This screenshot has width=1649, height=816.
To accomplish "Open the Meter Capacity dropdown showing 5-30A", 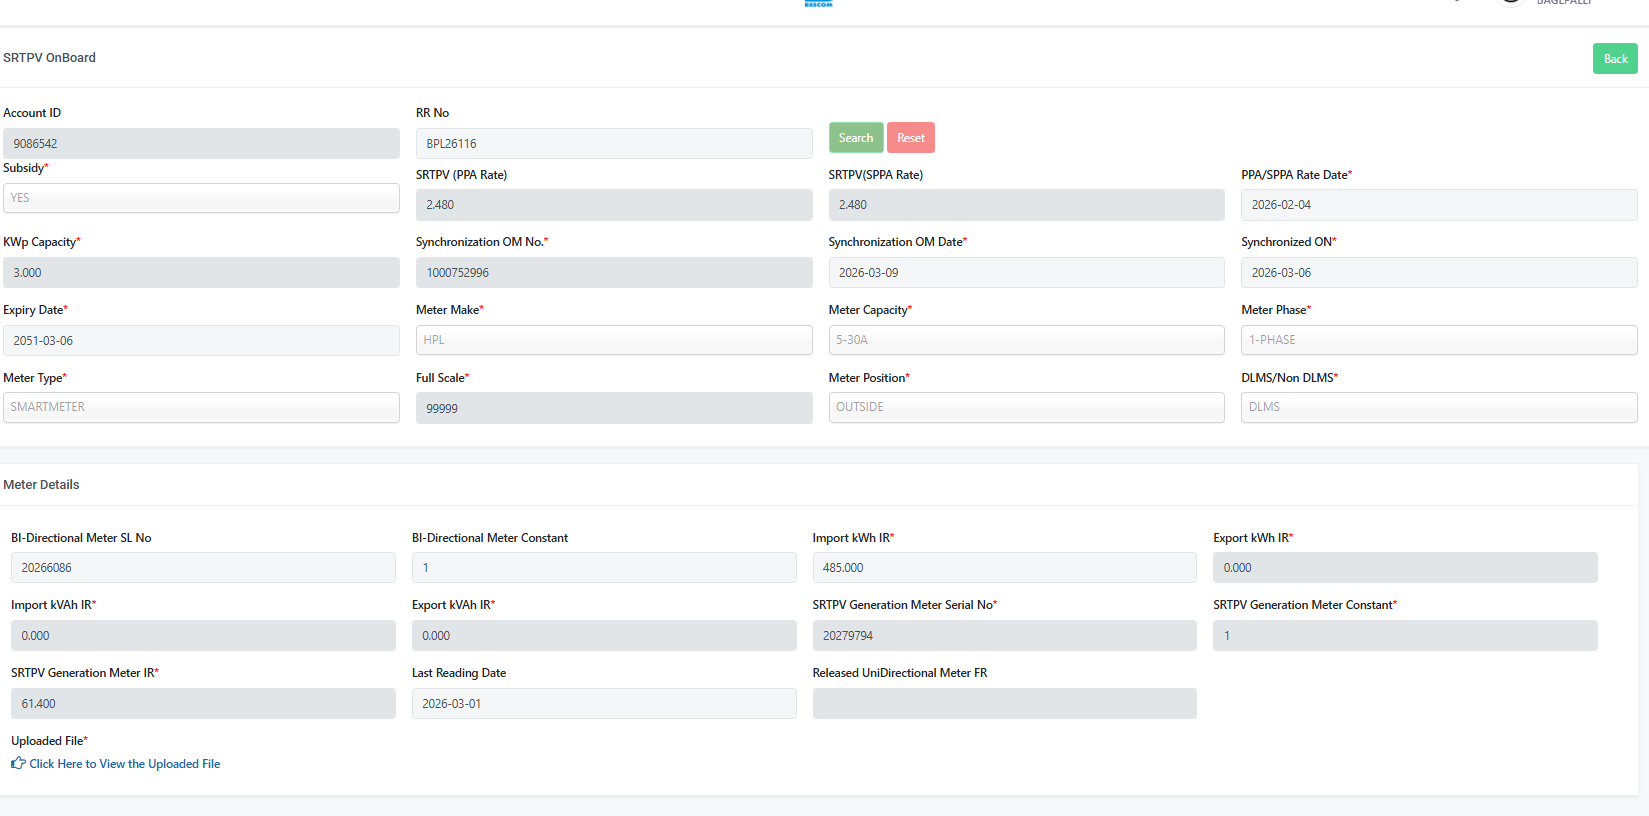I will (1027, 340).
